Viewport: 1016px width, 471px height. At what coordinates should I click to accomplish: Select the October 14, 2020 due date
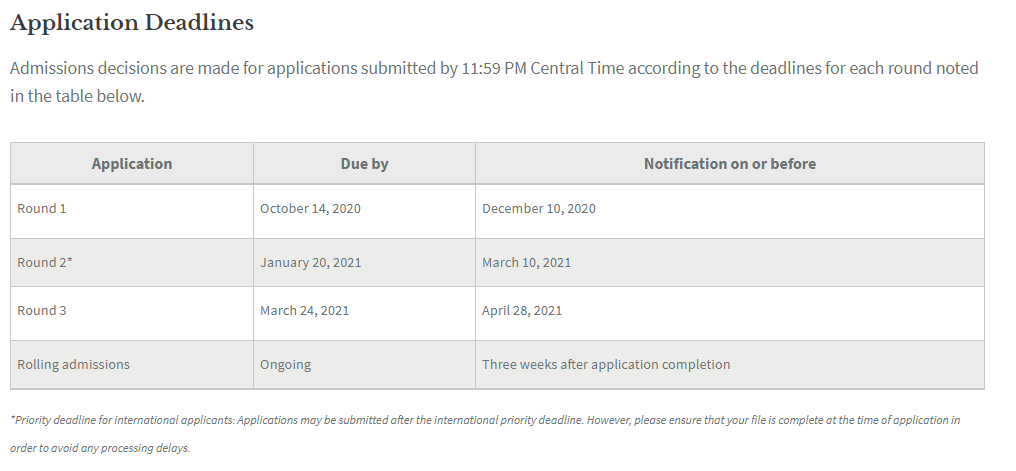310,209
